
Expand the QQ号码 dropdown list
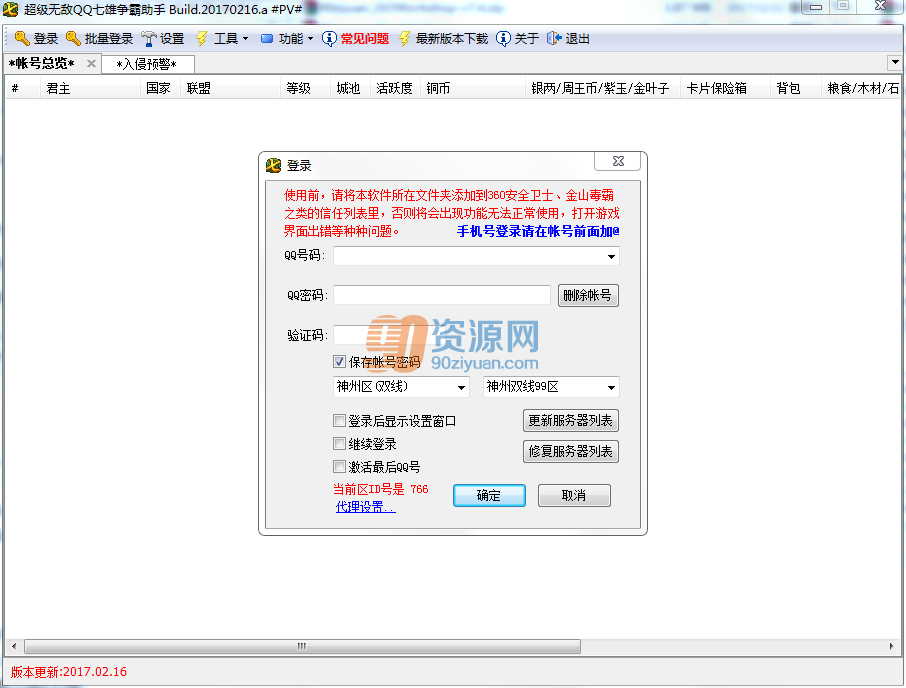pyautogui.click(x=611, y=256)
